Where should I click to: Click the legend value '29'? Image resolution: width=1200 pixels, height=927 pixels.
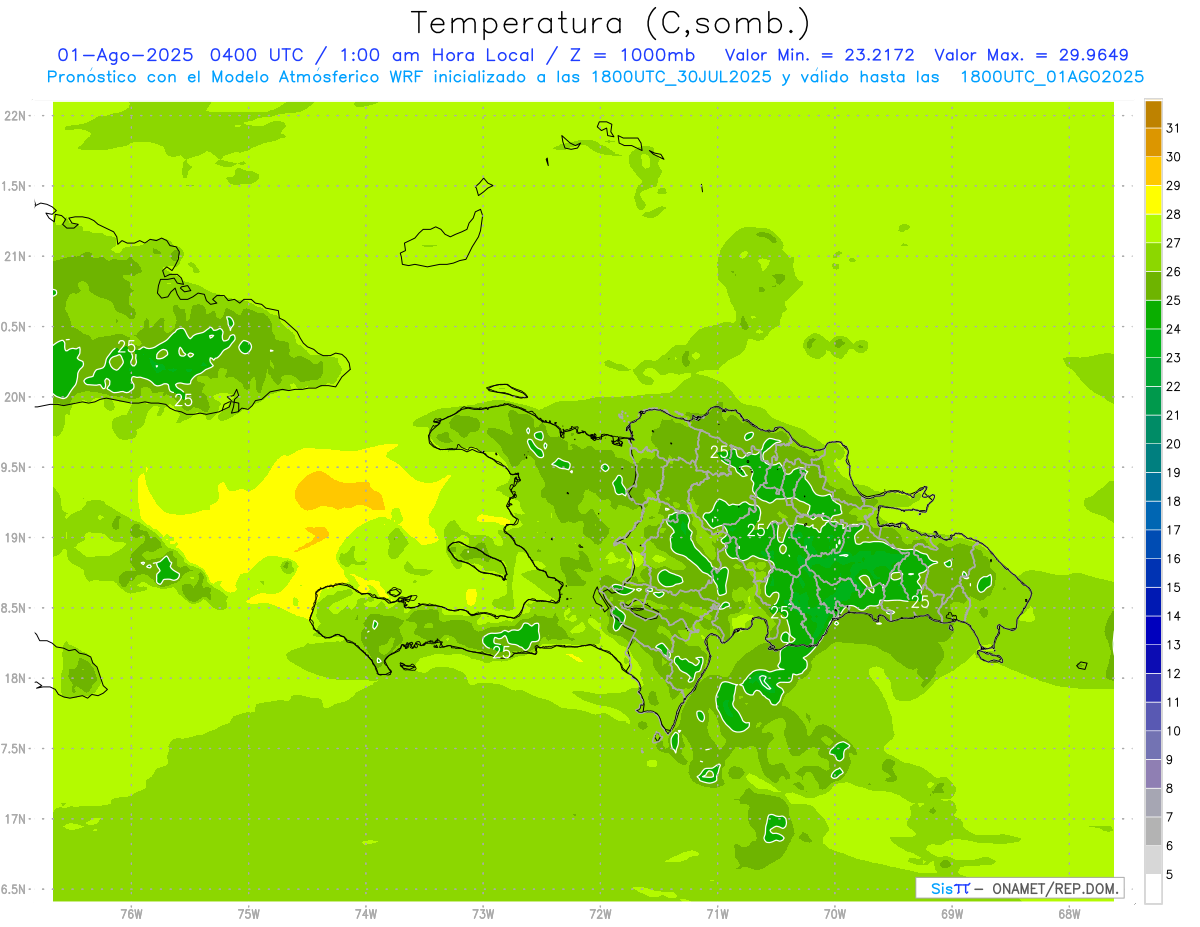click(1174, 185)
